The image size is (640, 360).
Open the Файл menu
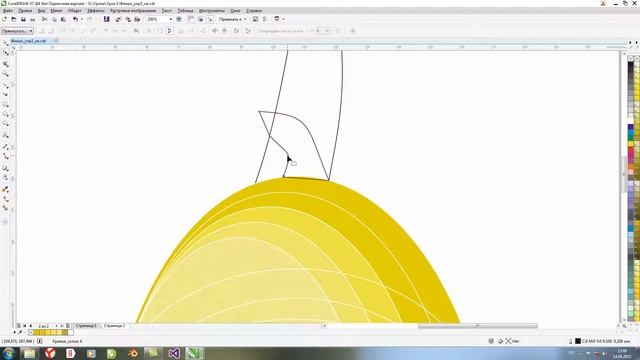coord(7,11)
